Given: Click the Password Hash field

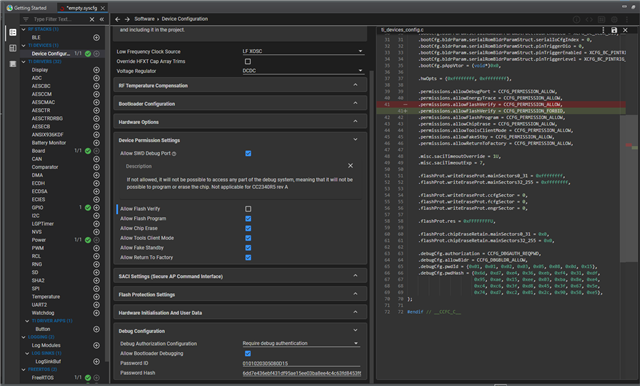Looking at the screenshot, I should pyautogui.click(x=301, y=373).
